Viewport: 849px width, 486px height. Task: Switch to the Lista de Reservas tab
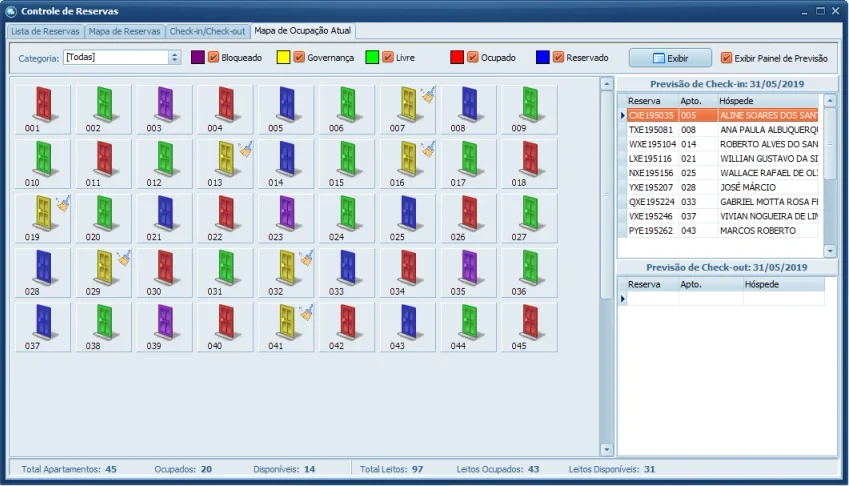click(x=45, y=31)
